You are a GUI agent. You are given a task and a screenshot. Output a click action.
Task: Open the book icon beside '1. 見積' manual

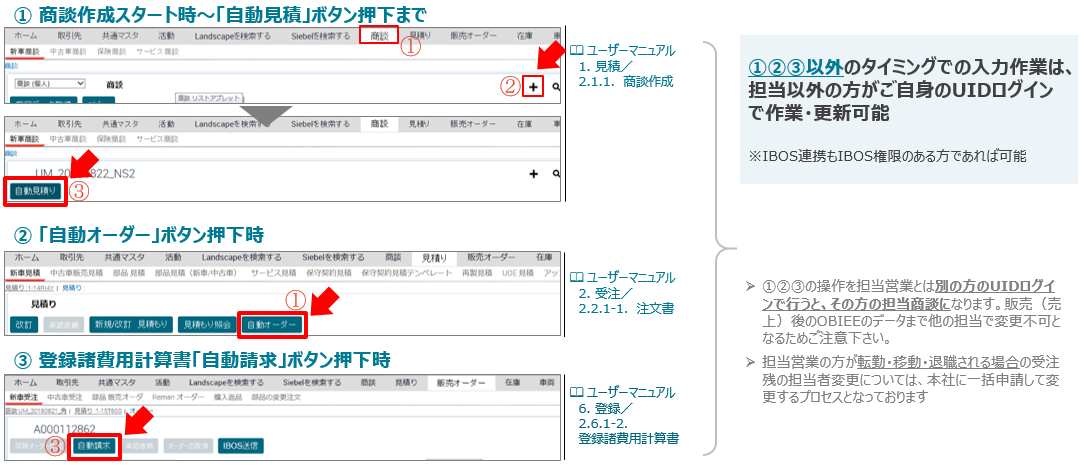click(x=576, y=50)
